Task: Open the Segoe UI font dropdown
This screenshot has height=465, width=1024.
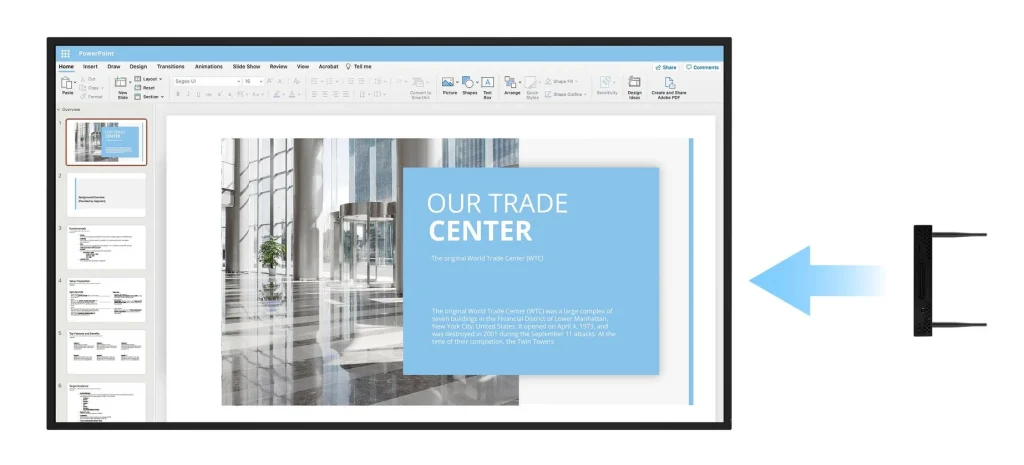Action: pos(207,82)
